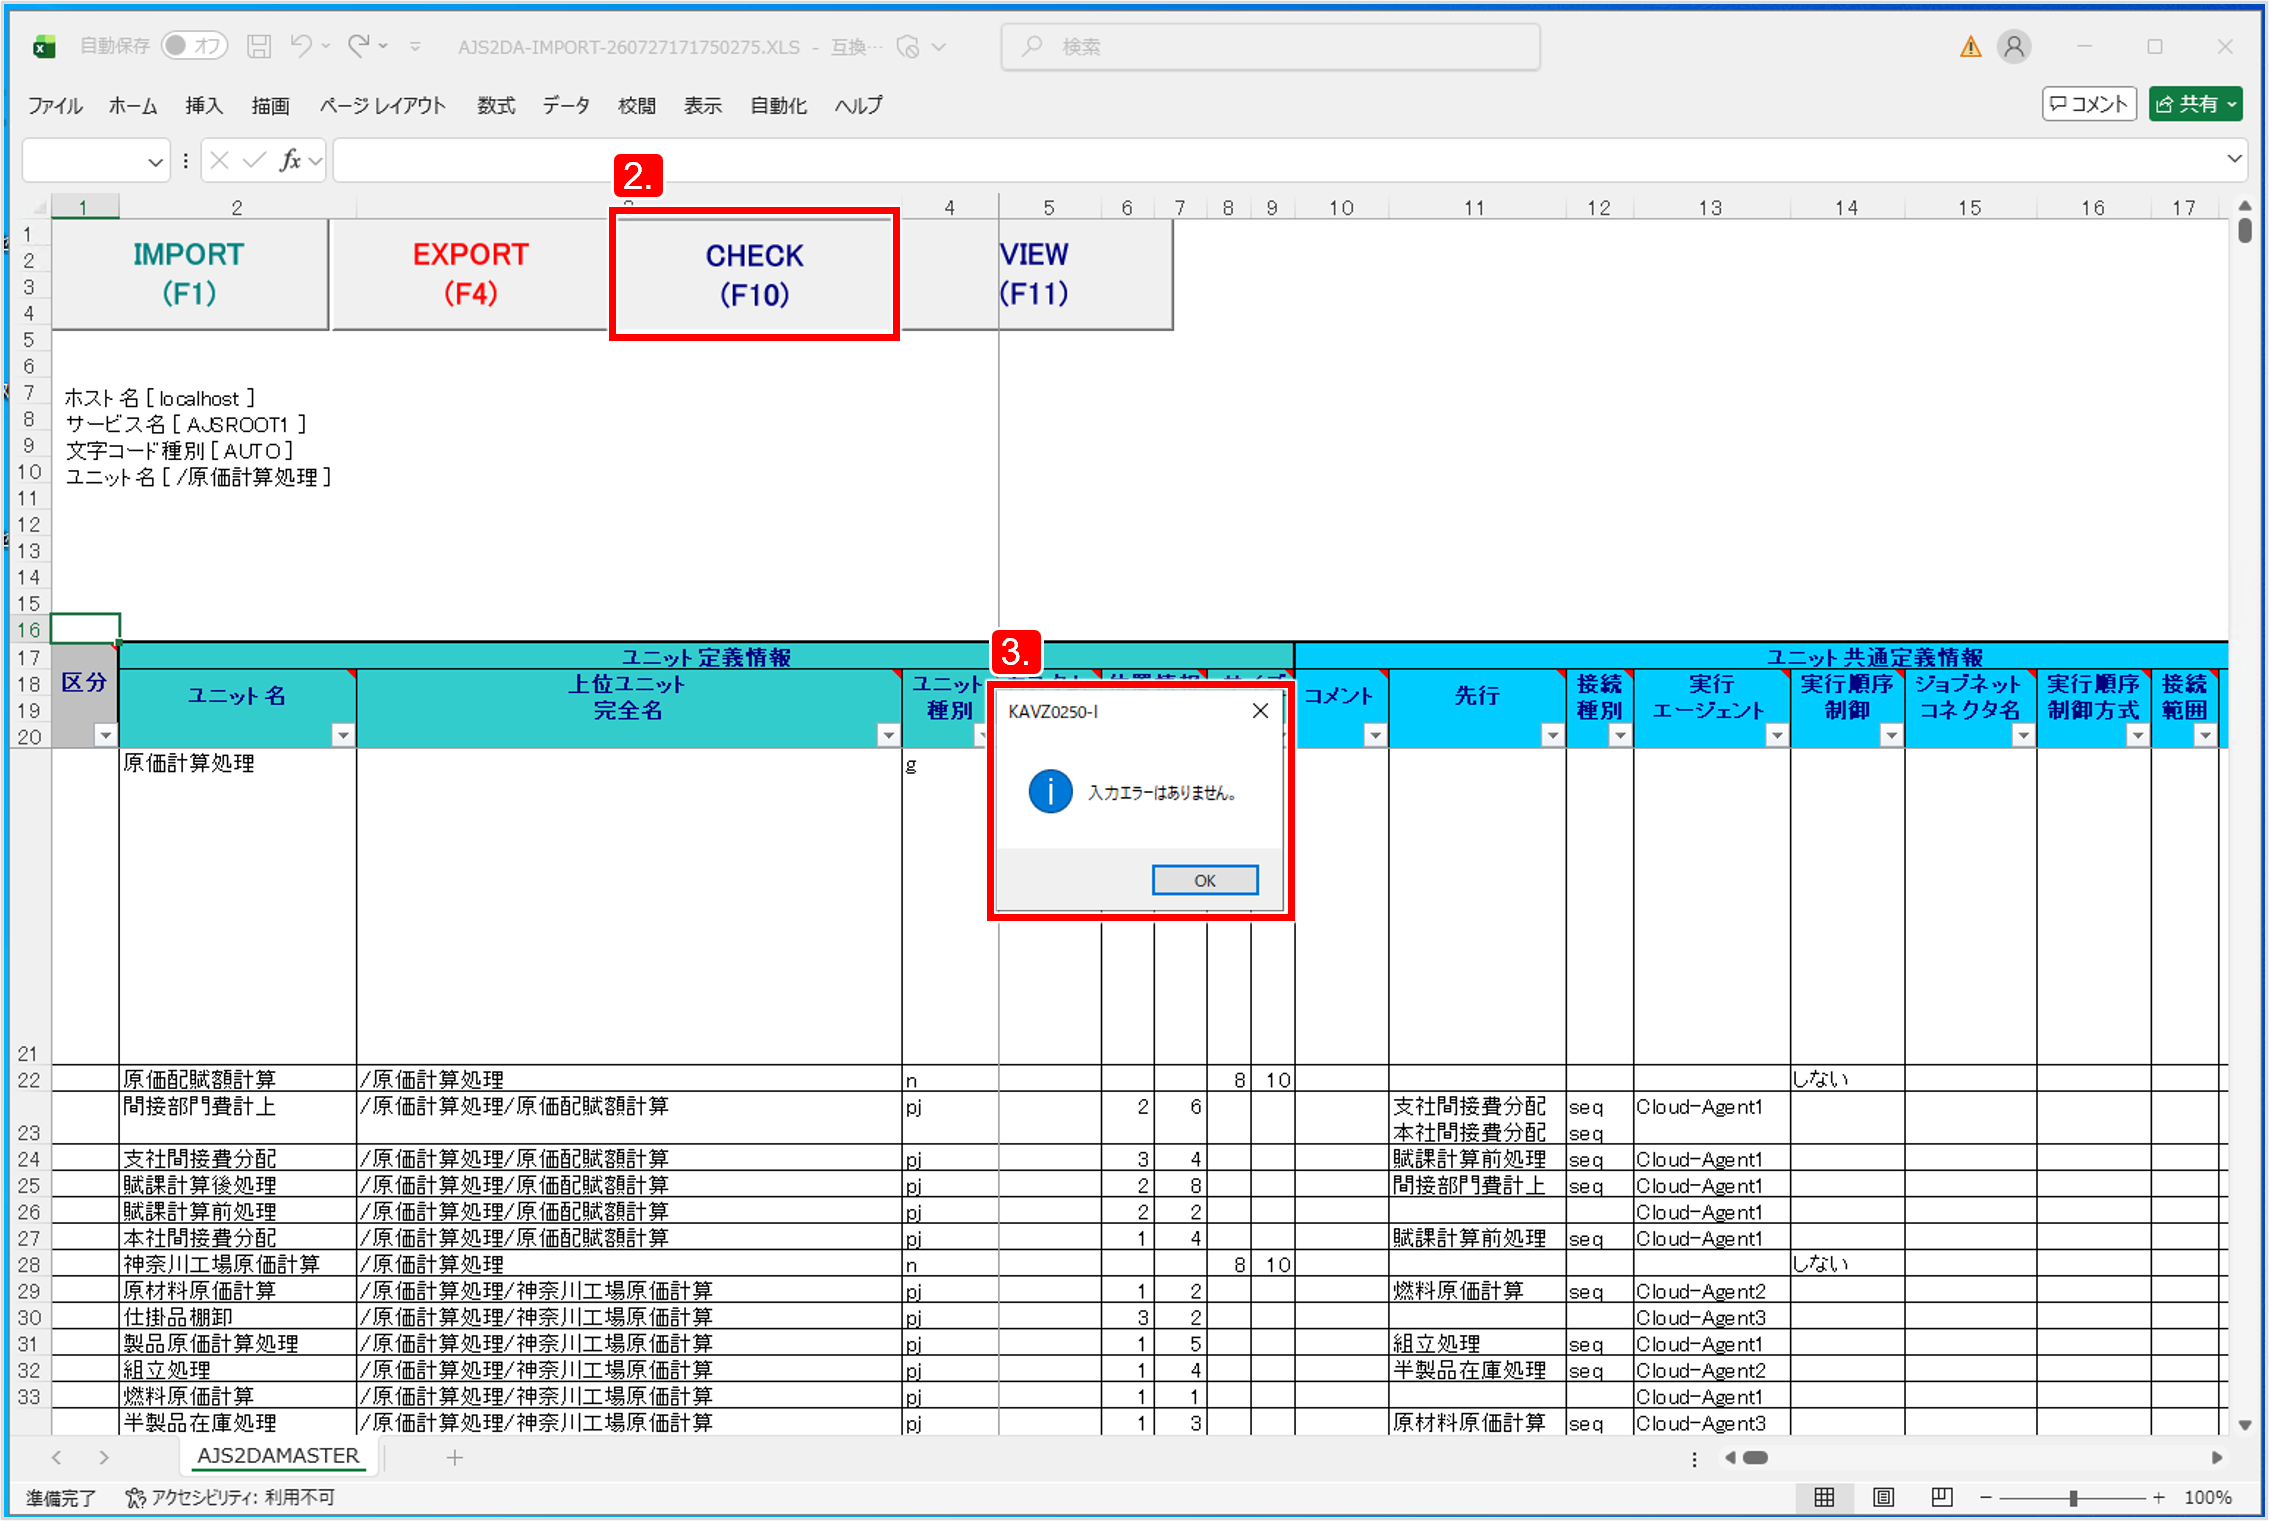Open the コメント comments button

[x=2089, y=104]
